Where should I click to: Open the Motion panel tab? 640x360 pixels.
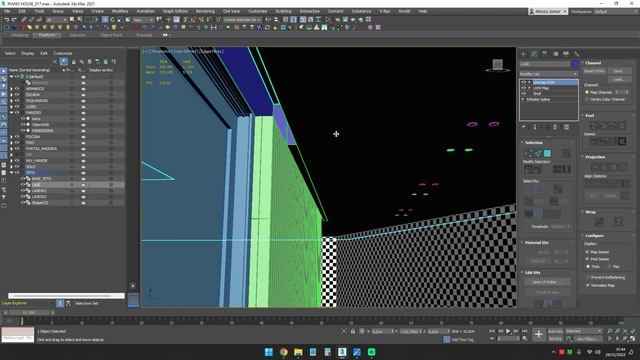(555, 54)
